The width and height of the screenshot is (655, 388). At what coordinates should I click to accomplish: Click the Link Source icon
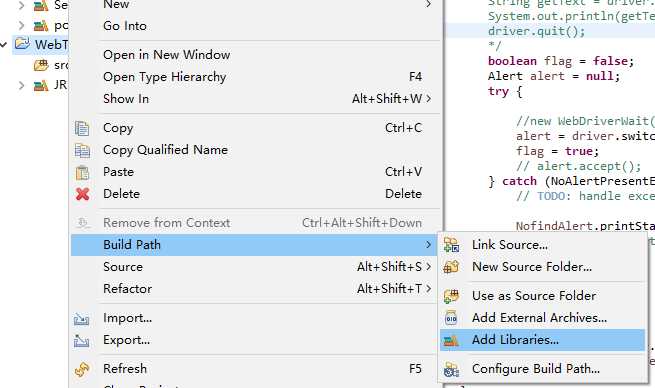click(451, 245)
